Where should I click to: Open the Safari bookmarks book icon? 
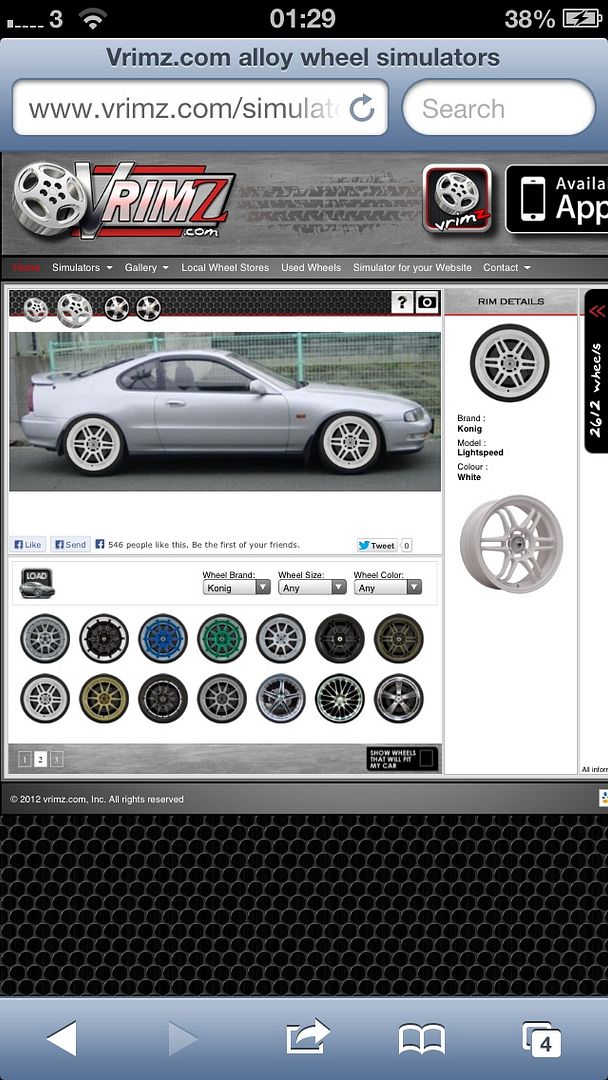(x=421, y=1039)
